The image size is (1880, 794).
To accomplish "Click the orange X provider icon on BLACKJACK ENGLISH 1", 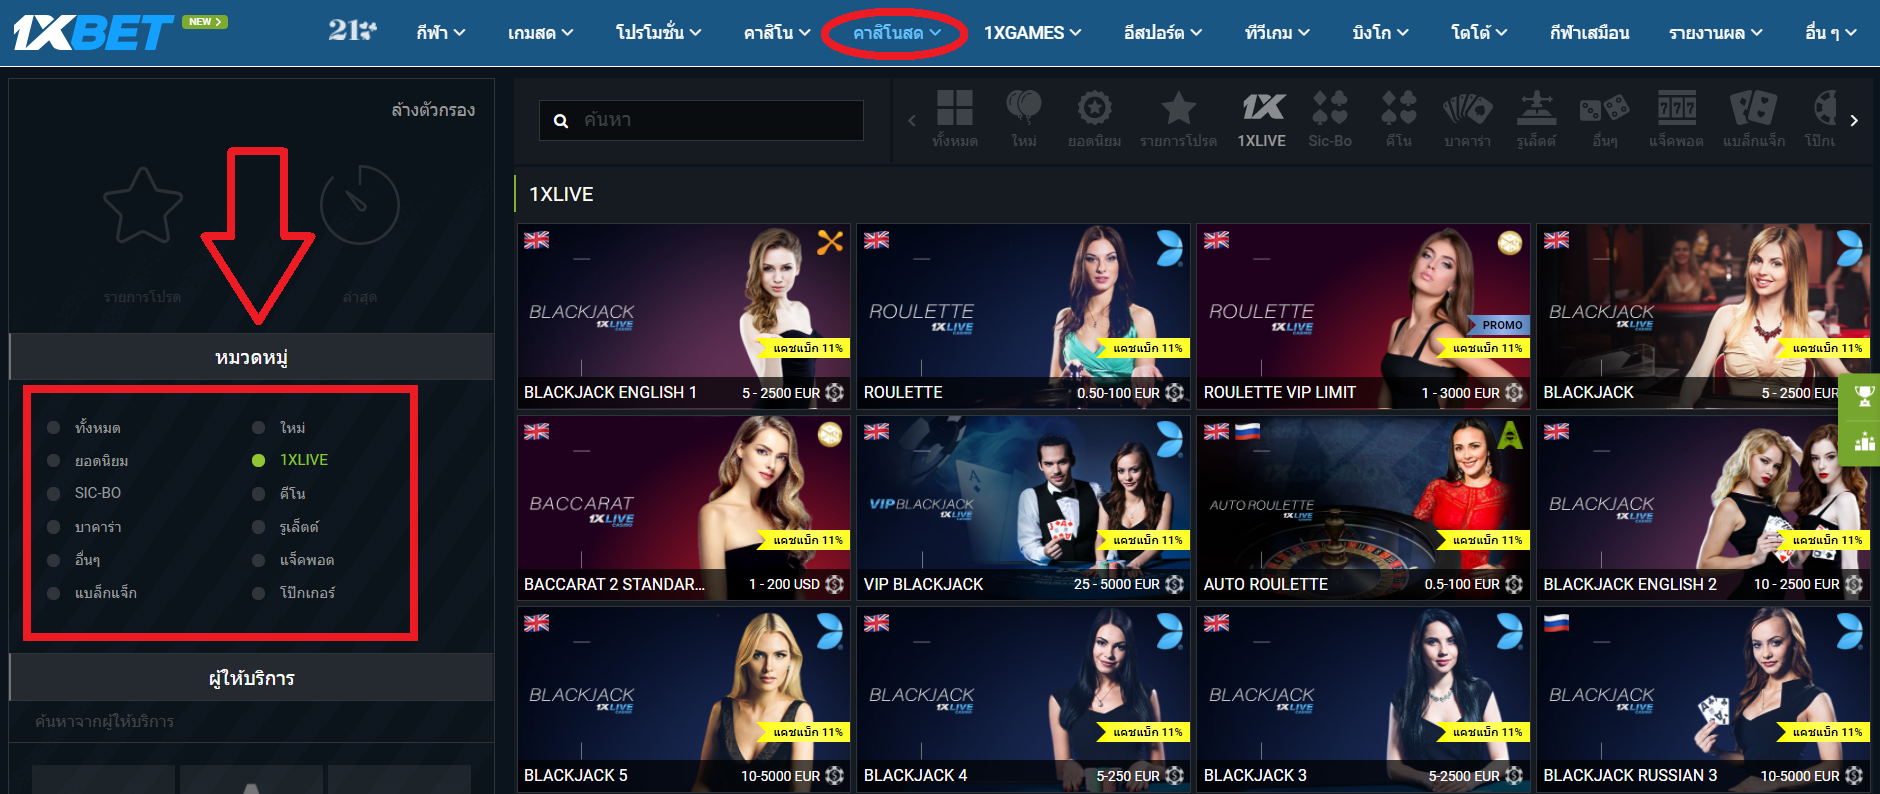I will pos(830,242).
